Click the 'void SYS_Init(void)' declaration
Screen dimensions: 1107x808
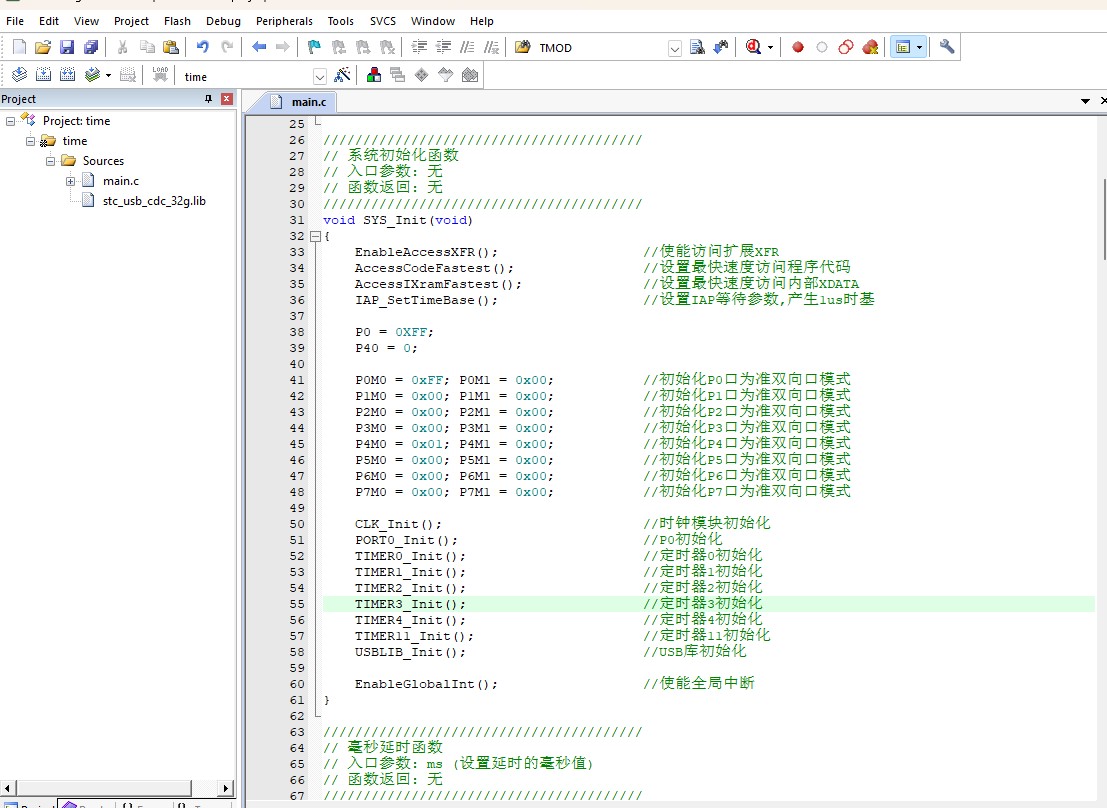pyautogui.click(x=397, y=220)
